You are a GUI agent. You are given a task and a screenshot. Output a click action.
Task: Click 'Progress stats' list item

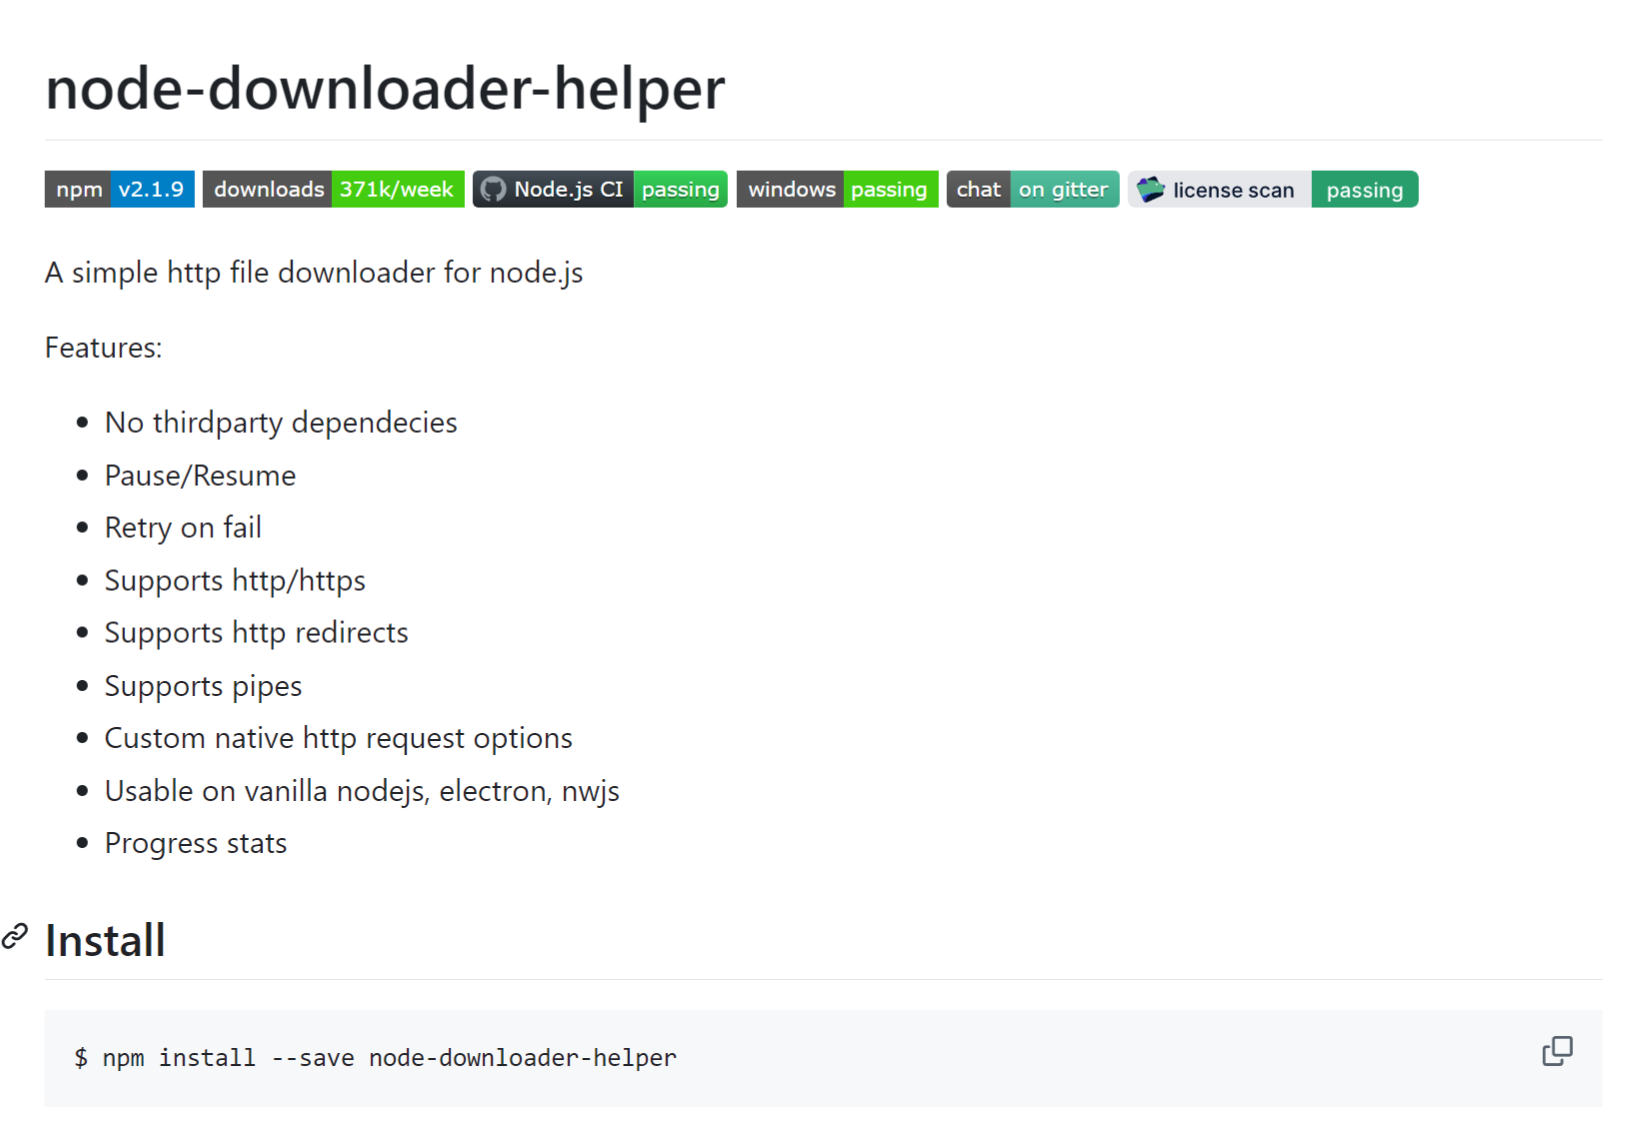click(x=196, y=843)
